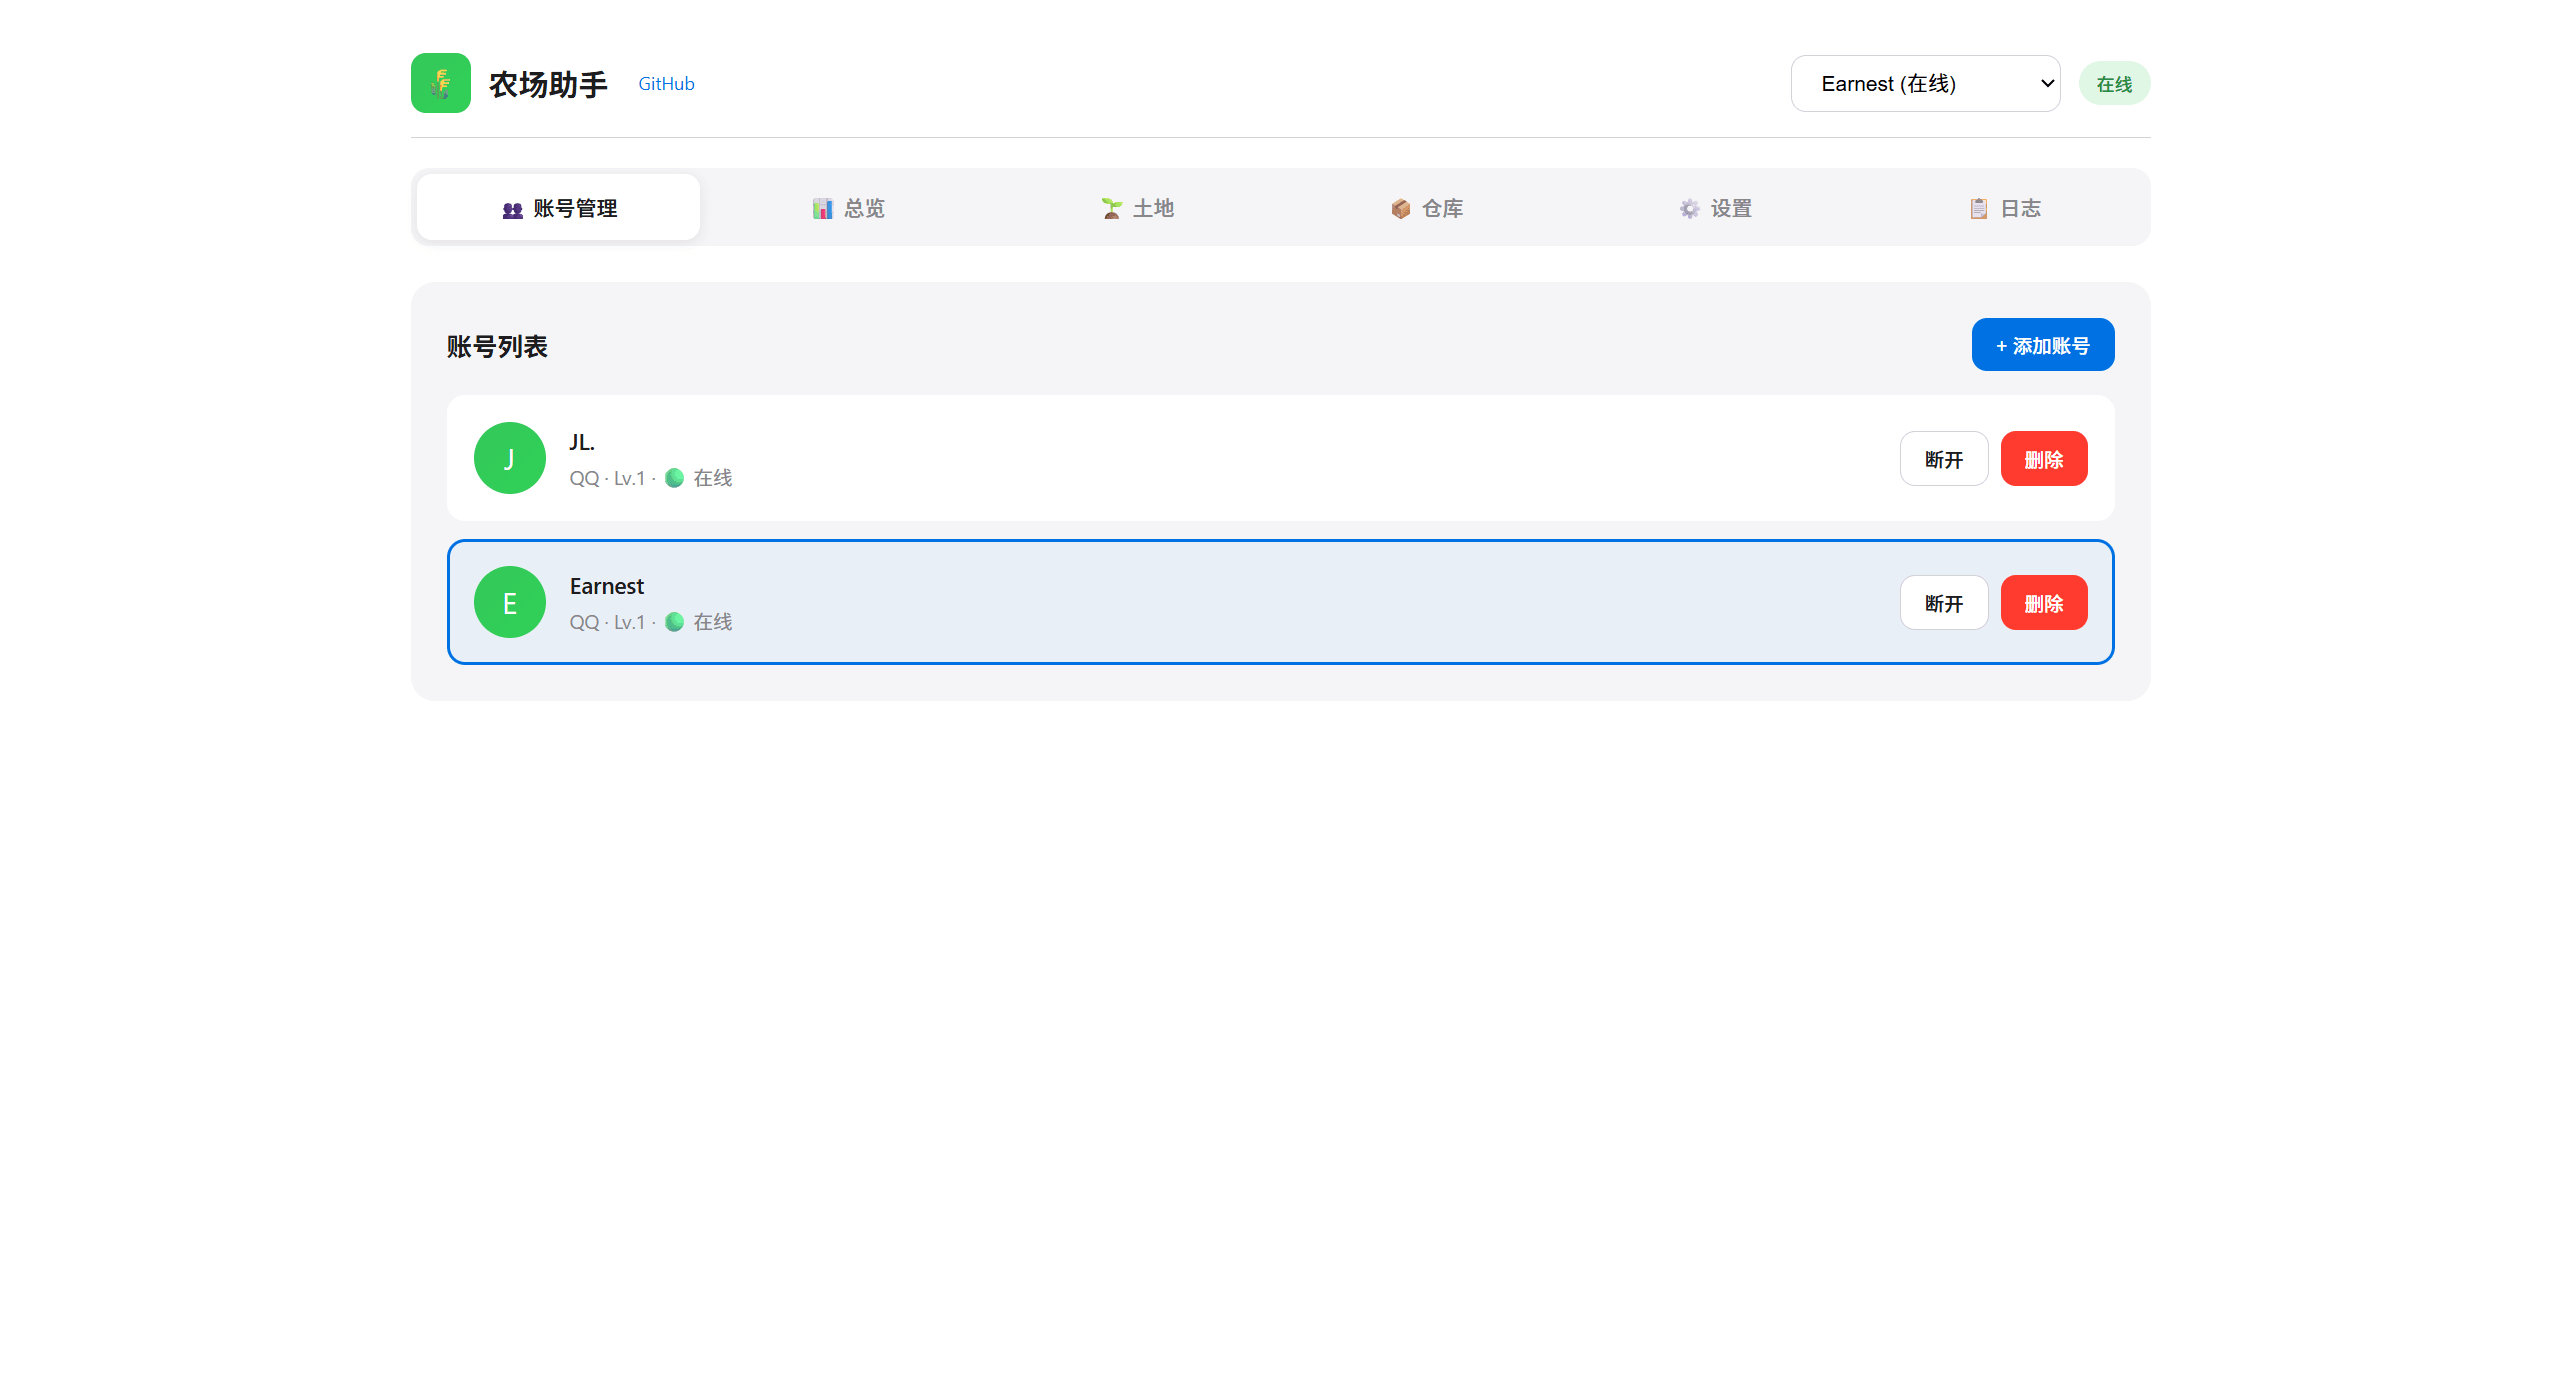
Task: Open the Earnest (在线) account dropdown
Action: point(1925,84)
